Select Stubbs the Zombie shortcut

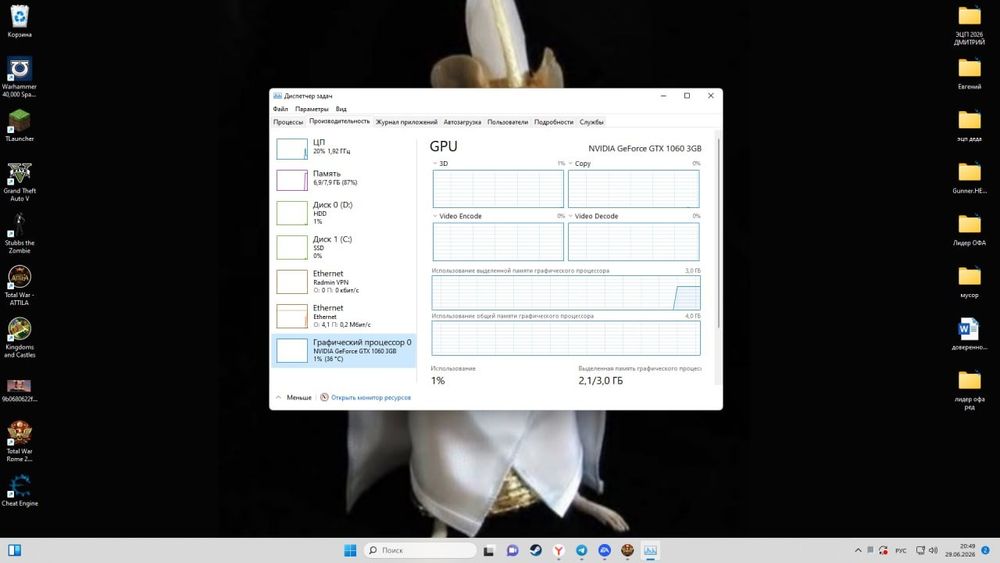[19, 233]
